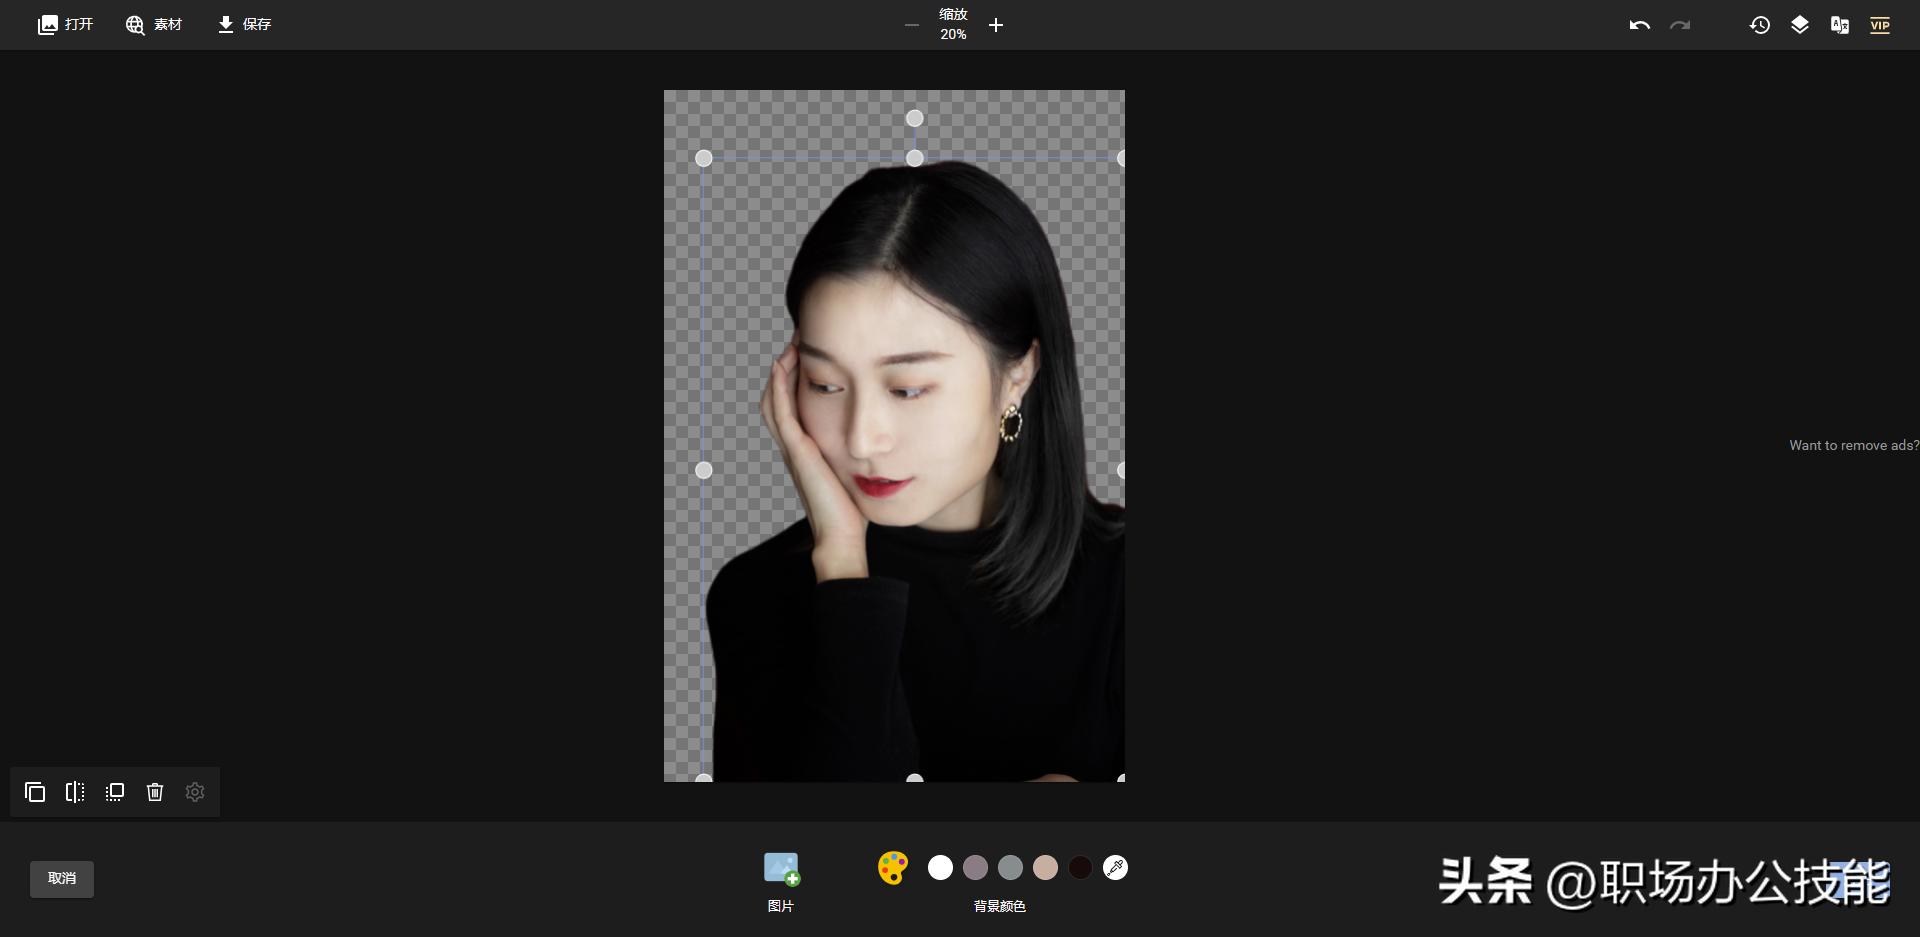Undo the last action
This screenshot has width=1920, height=937.
click(1640, 24)
